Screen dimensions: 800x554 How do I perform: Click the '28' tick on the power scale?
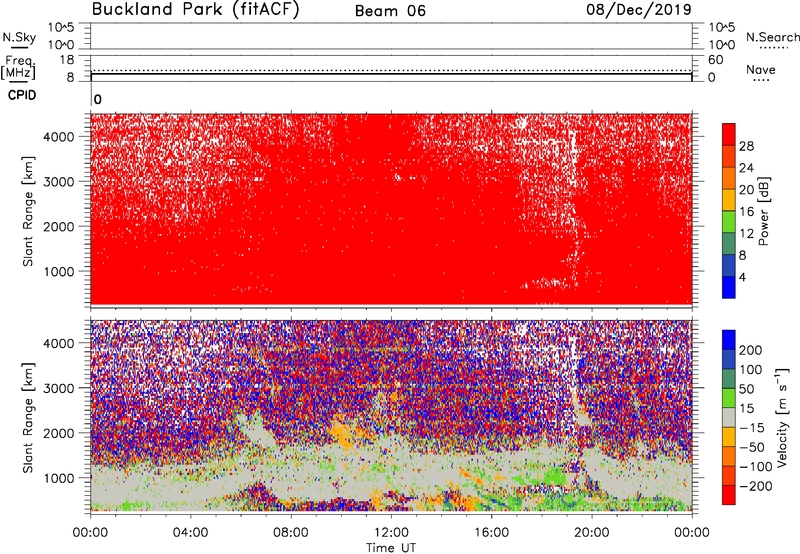pos(746,146)
